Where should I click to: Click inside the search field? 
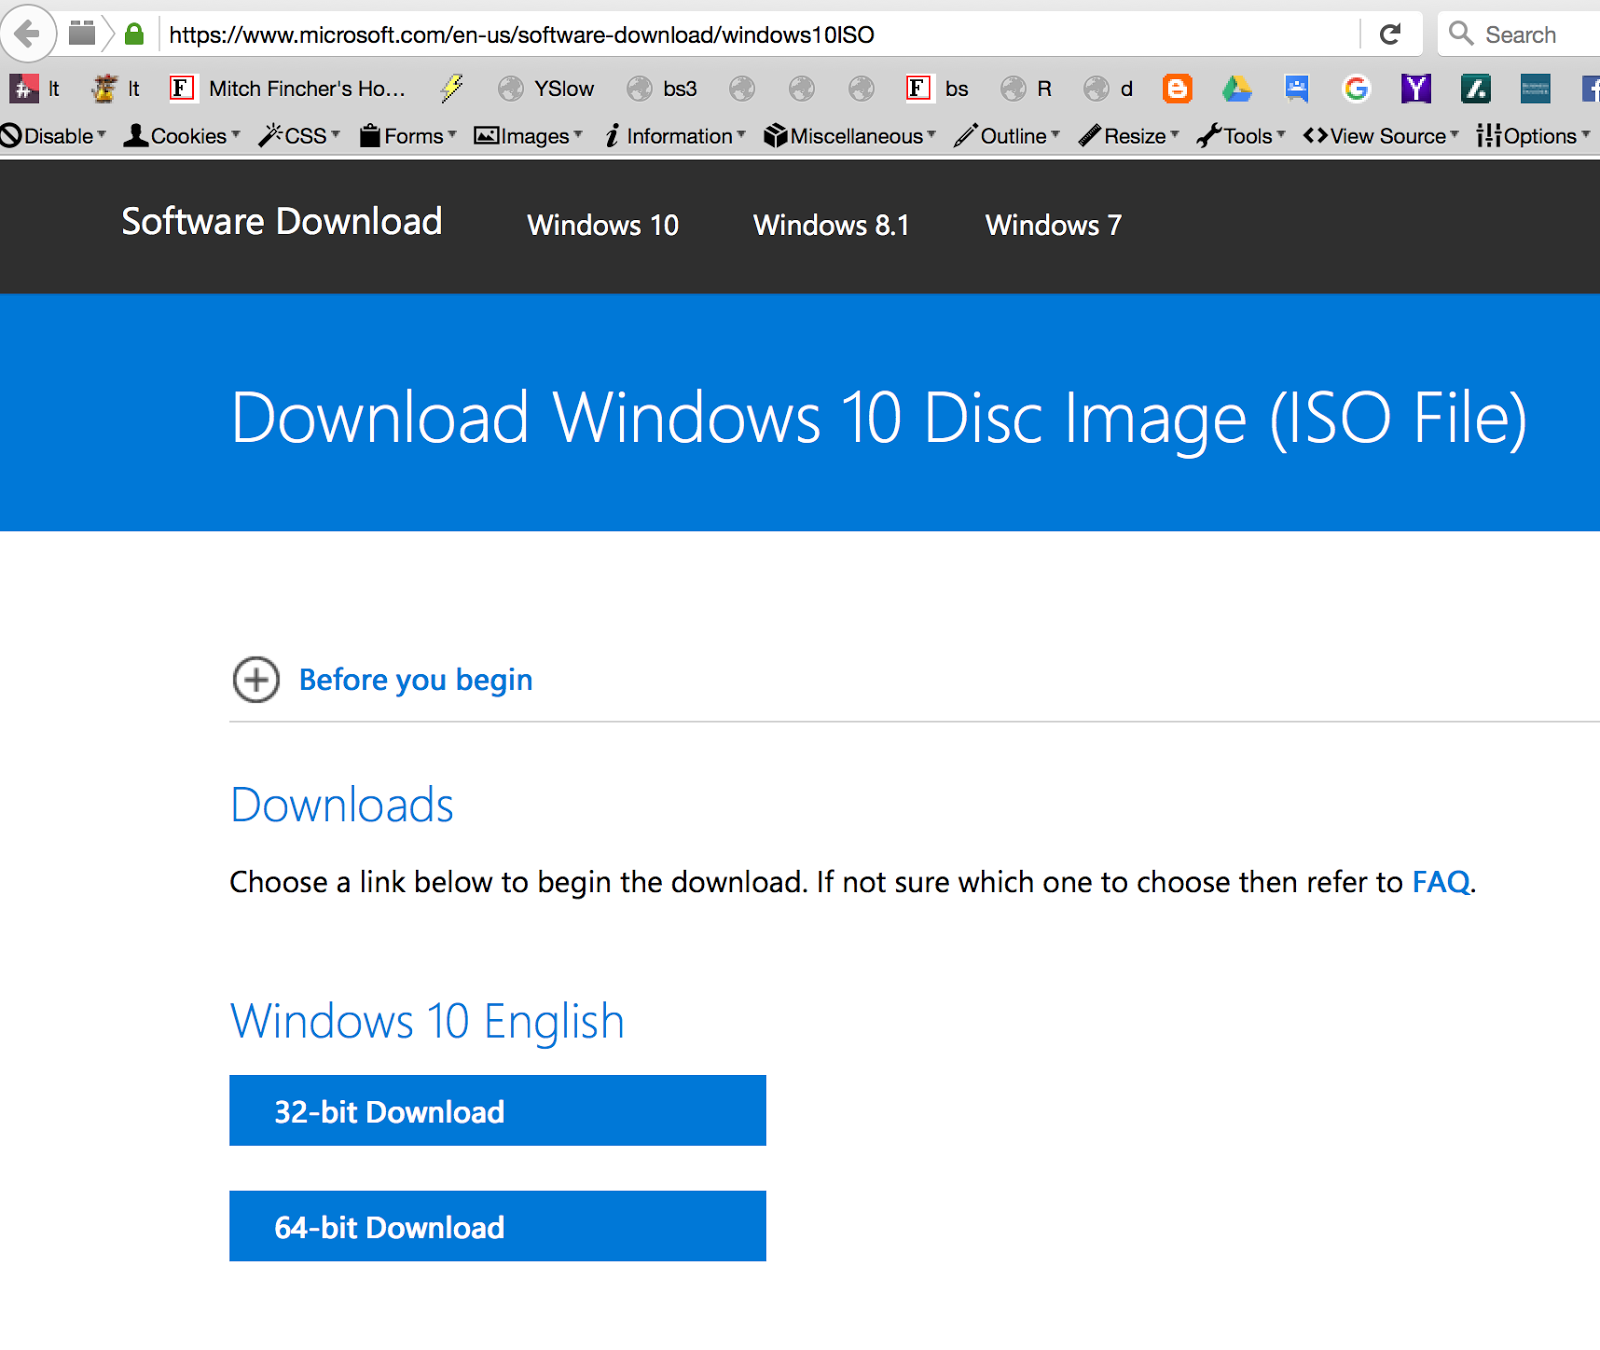tap(1530, 33)
